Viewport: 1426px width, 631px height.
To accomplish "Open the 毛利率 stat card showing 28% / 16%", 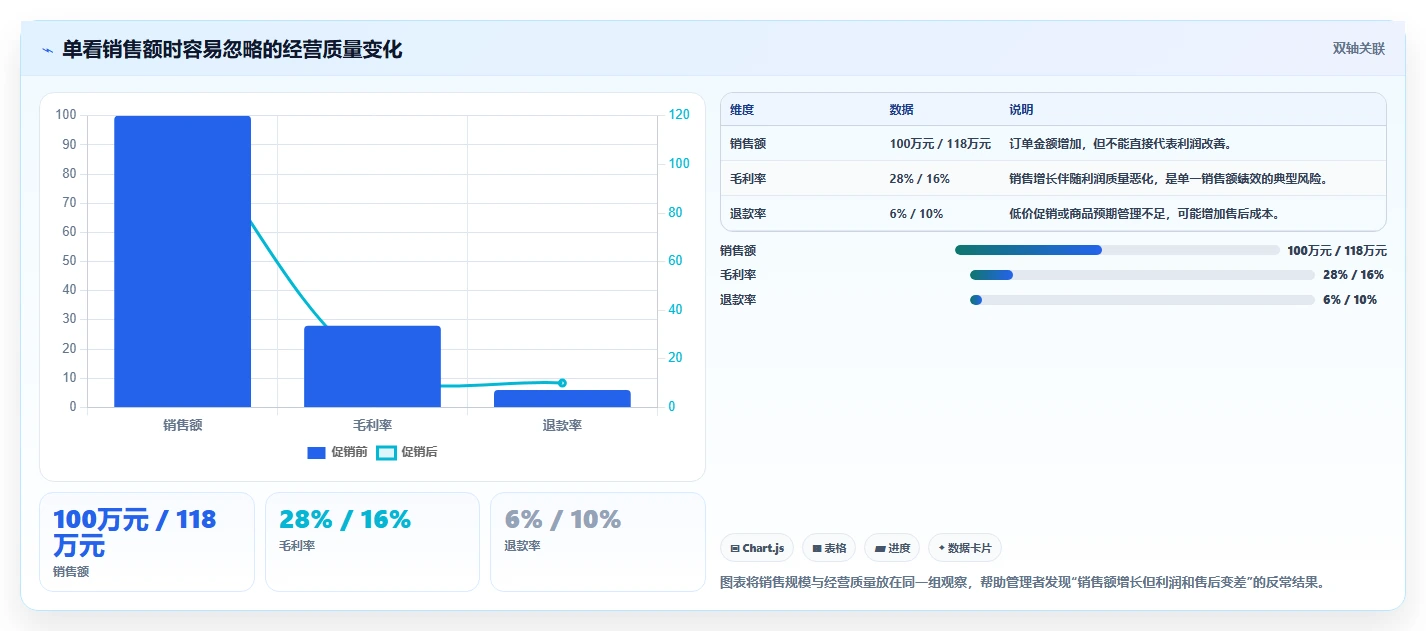I will pos(372,542).
